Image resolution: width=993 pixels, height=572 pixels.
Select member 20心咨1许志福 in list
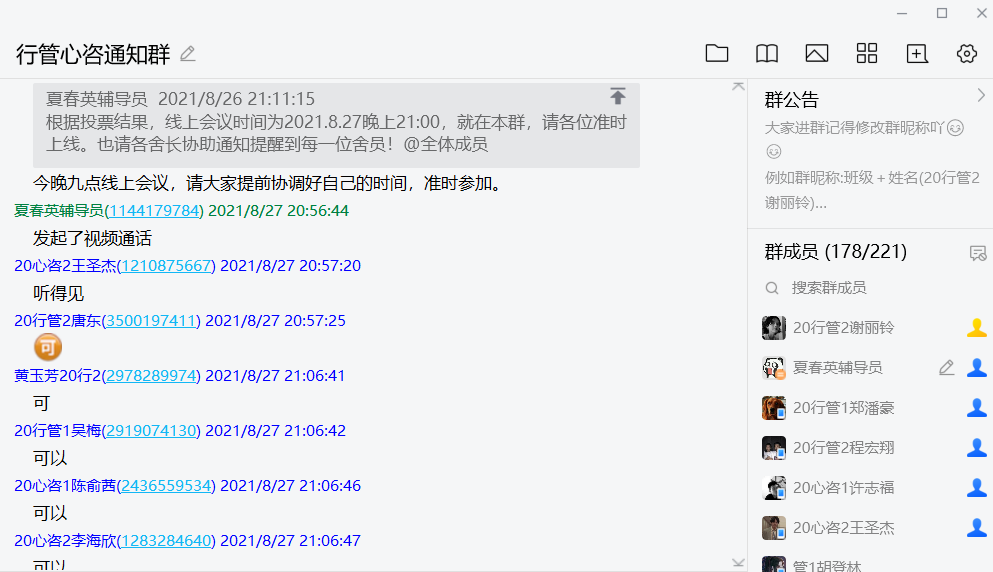click(x=843, y=488)
